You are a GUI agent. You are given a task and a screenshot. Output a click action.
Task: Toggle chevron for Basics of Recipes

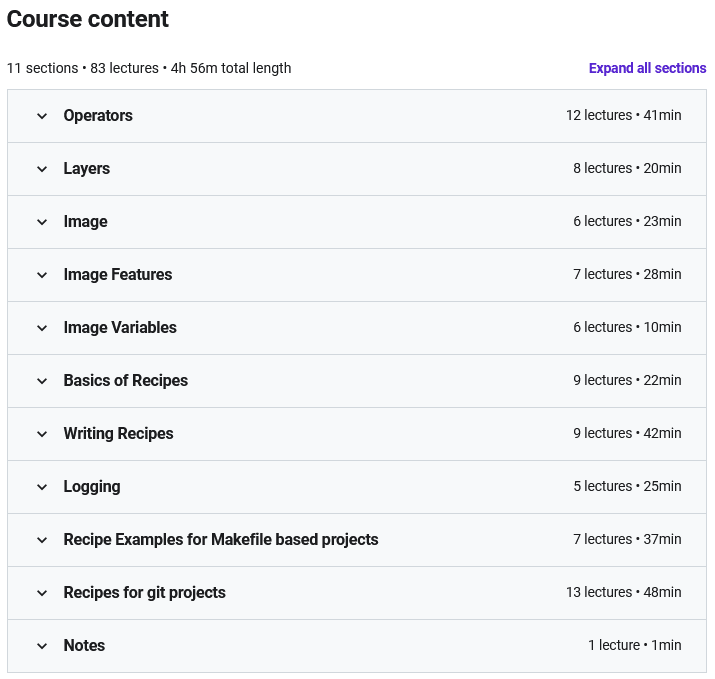click(42, 381)
